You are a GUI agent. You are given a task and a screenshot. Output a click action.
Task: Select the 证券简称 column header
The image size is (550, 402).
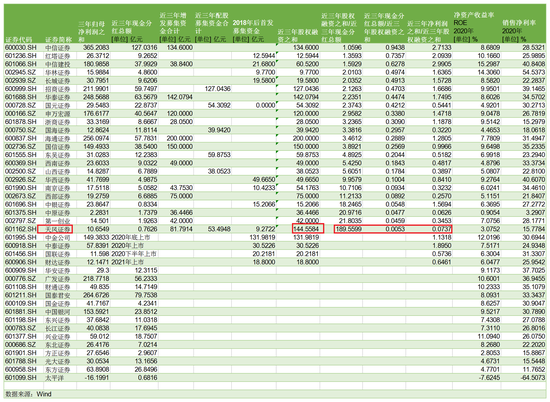coord(59,39)
